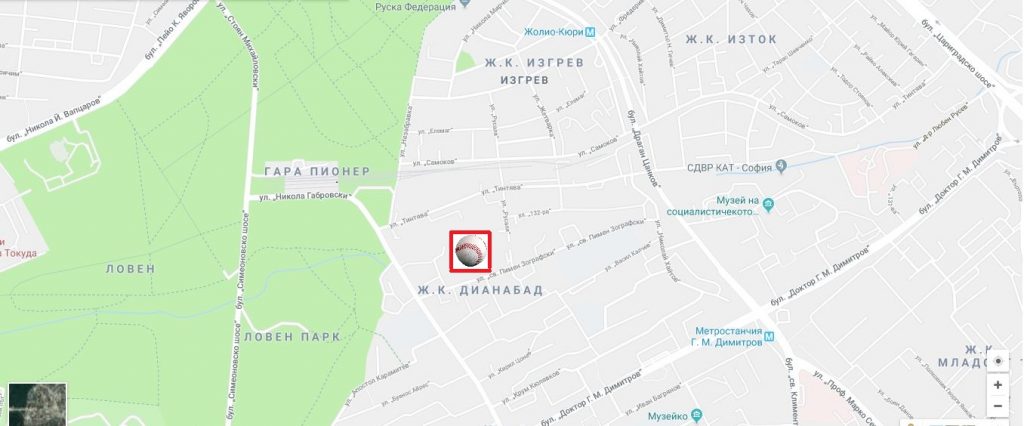Select the ЛОВЕН area label

pyautogui.click(x=131, y=269)
